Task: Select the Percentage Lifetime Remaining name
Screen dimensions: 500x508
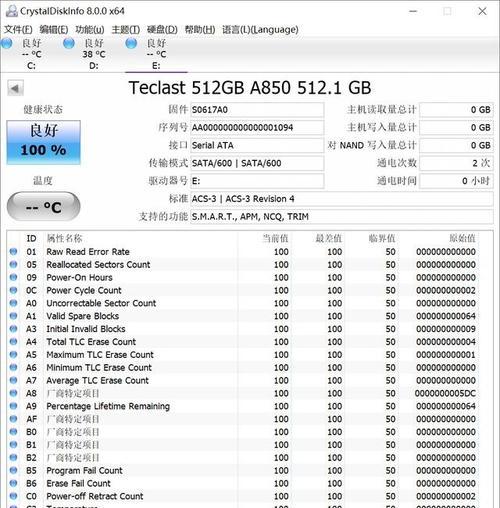Action: (108, 406)
